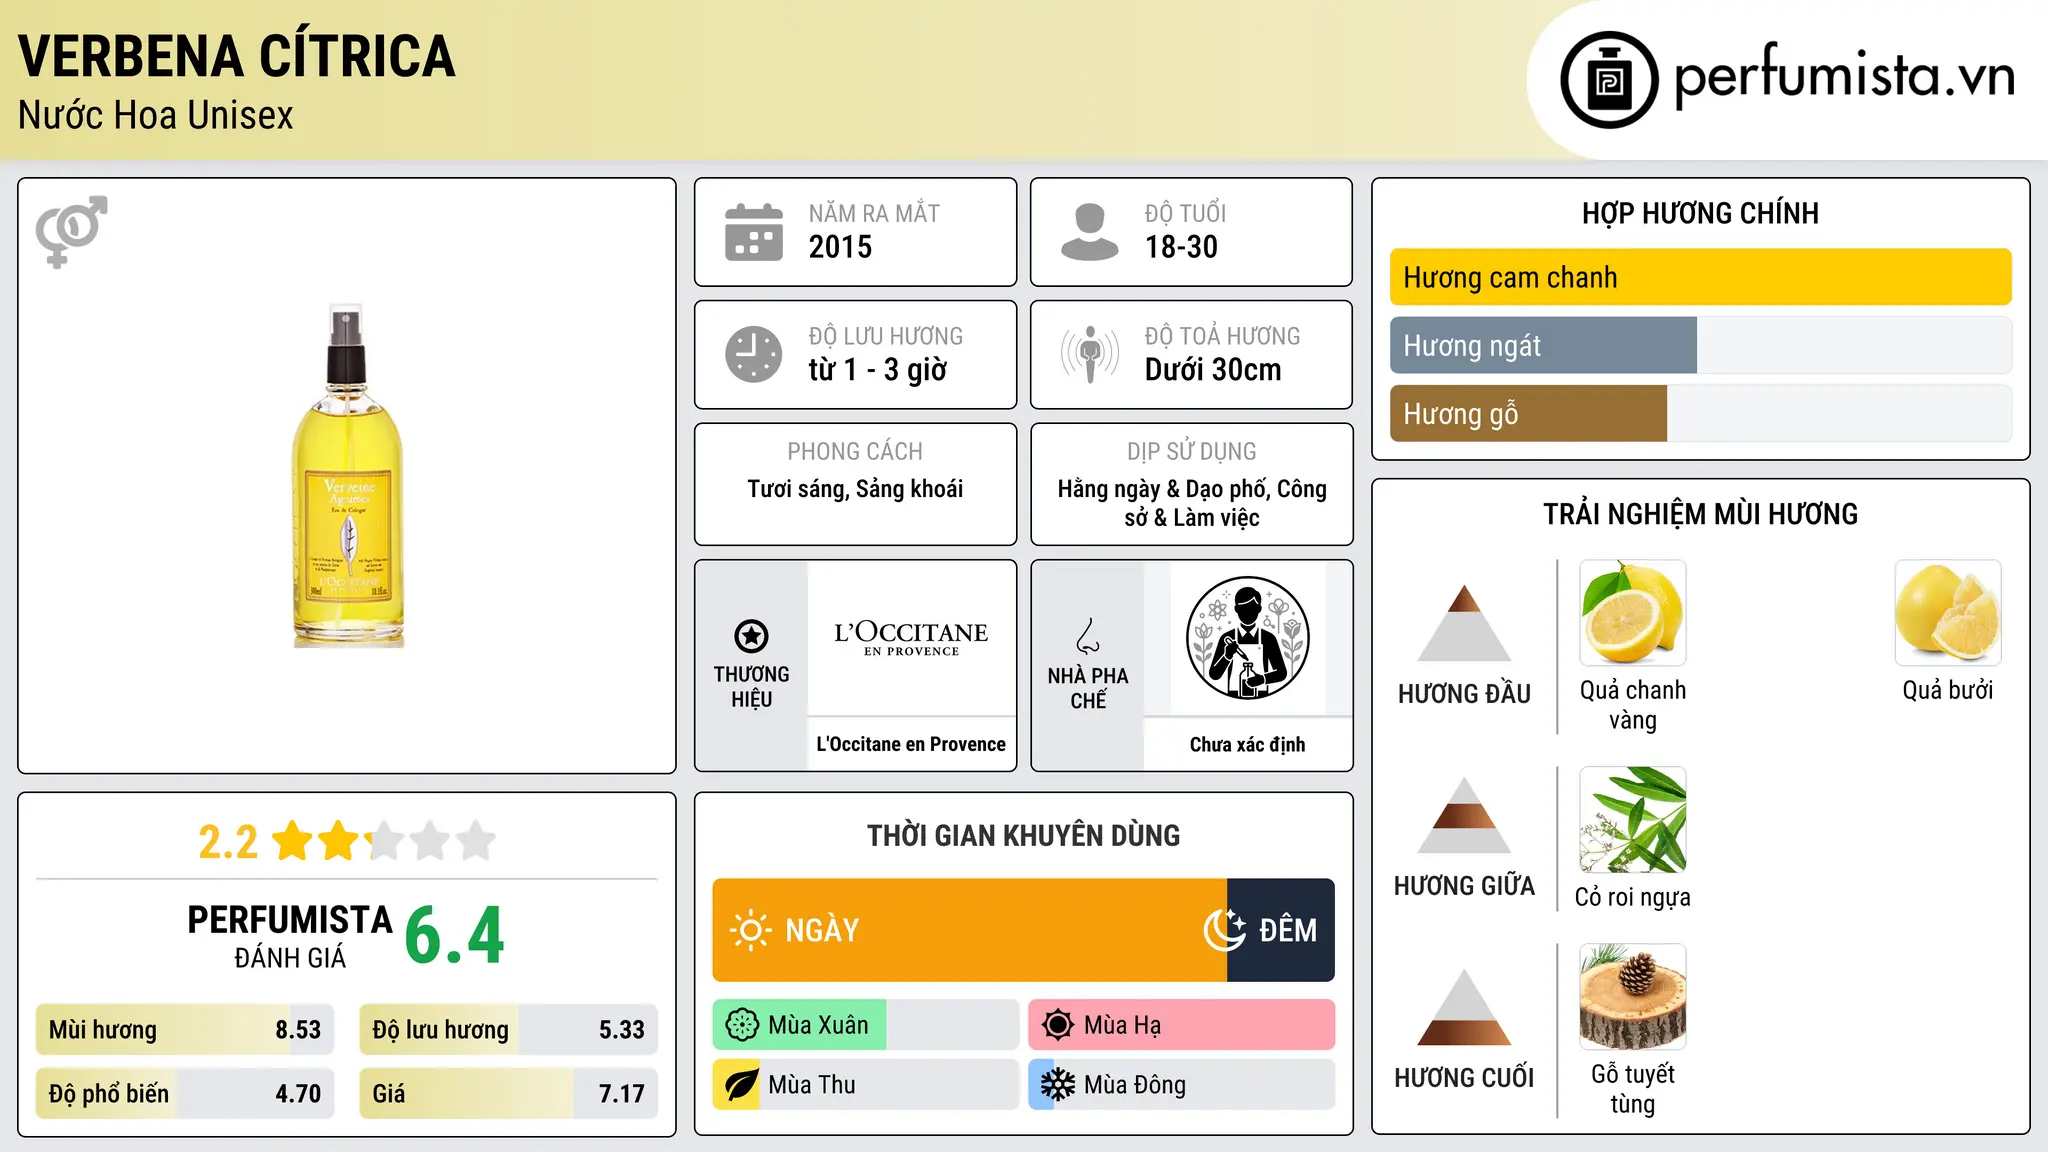Click the sillage value Dưới 30cm

1212,370
